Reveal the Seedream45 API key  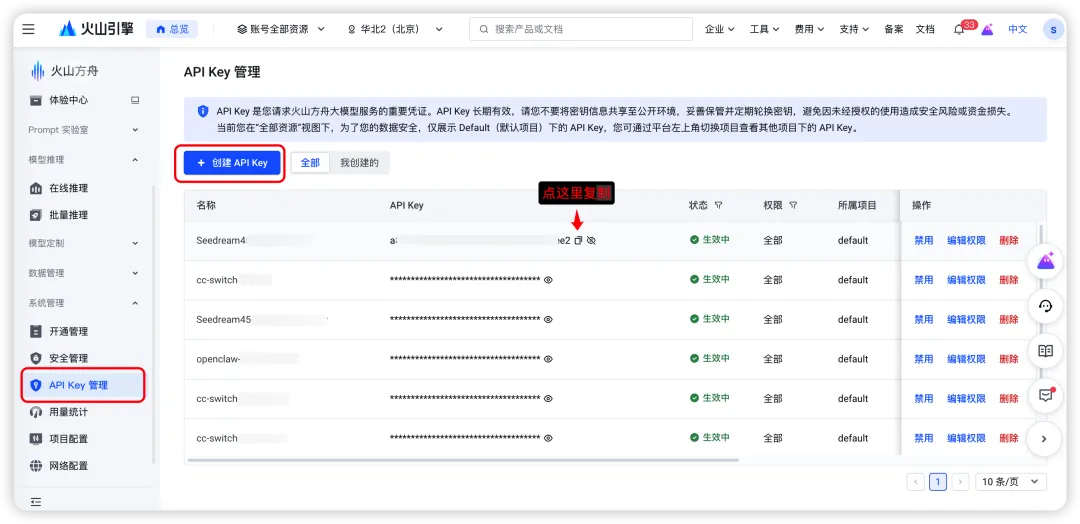point(548,319)
